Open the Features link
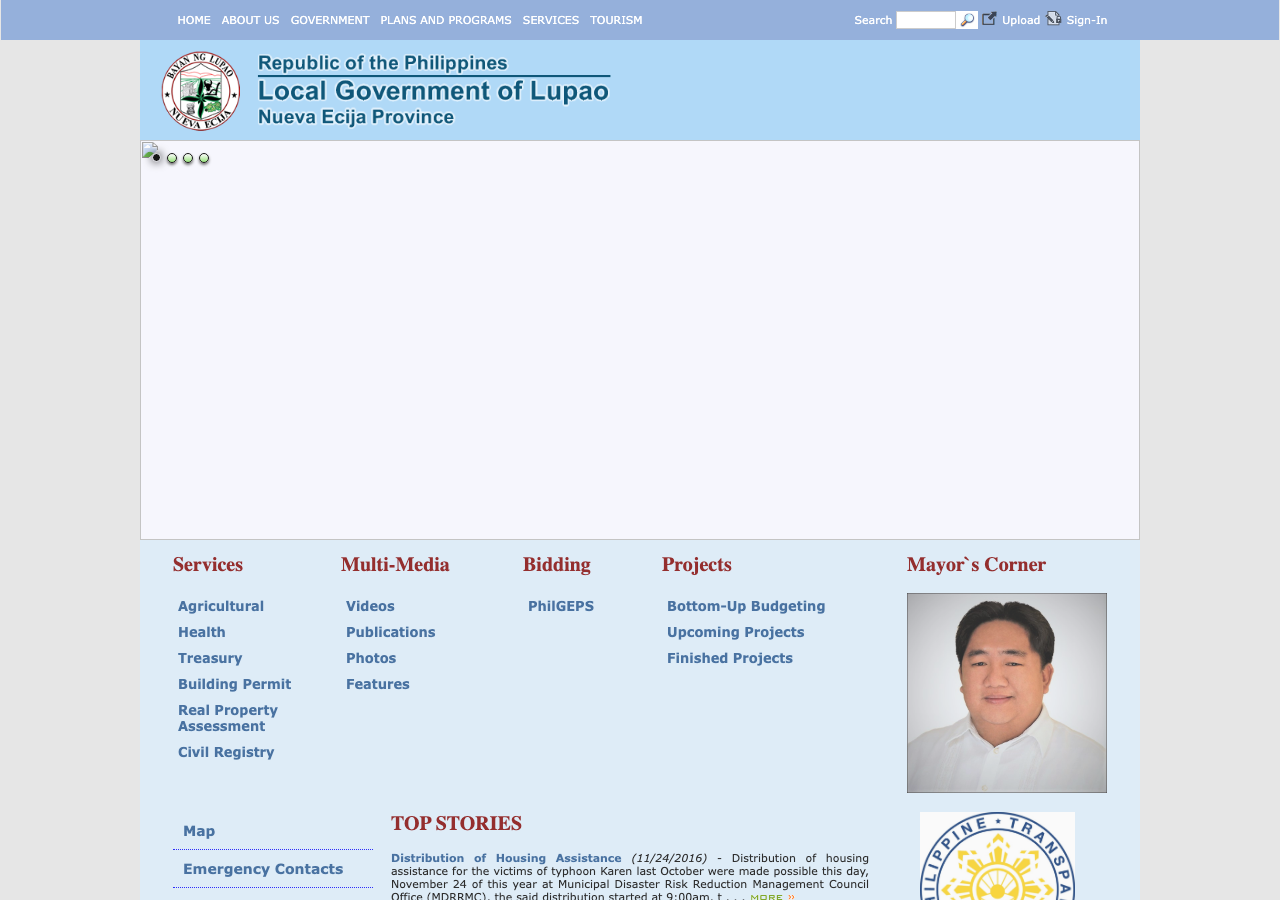 [378, 684]
